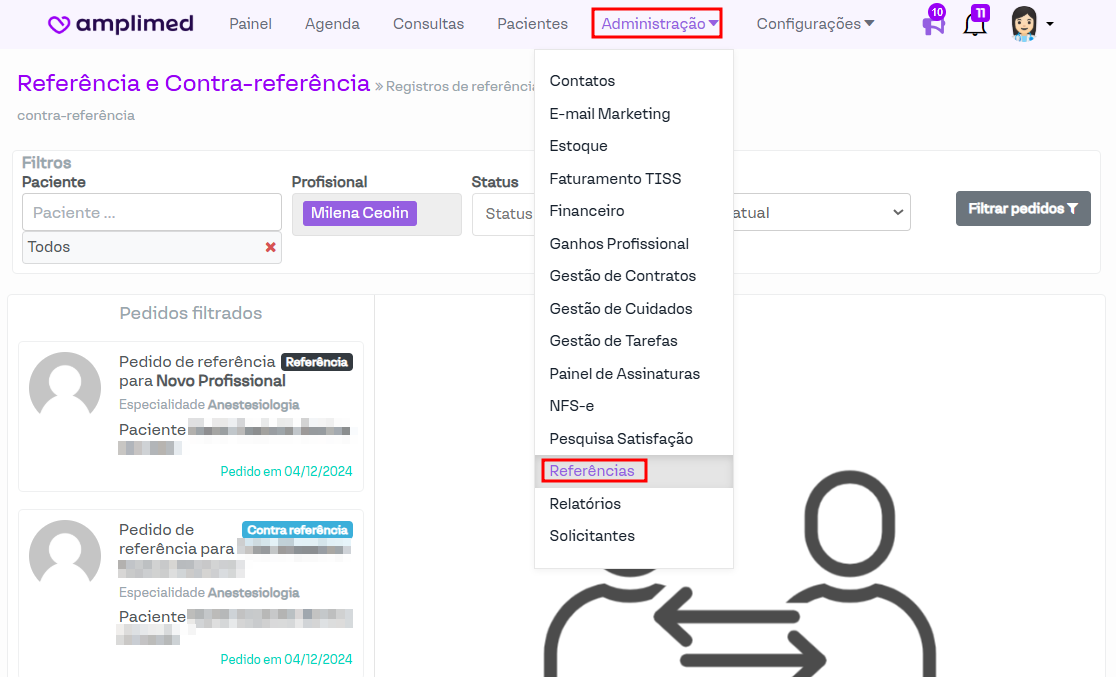The height and width of the screenshot is (677, 1116).
Task: Expand the Administração dropdown menu
Action: (x=658, y=24)
